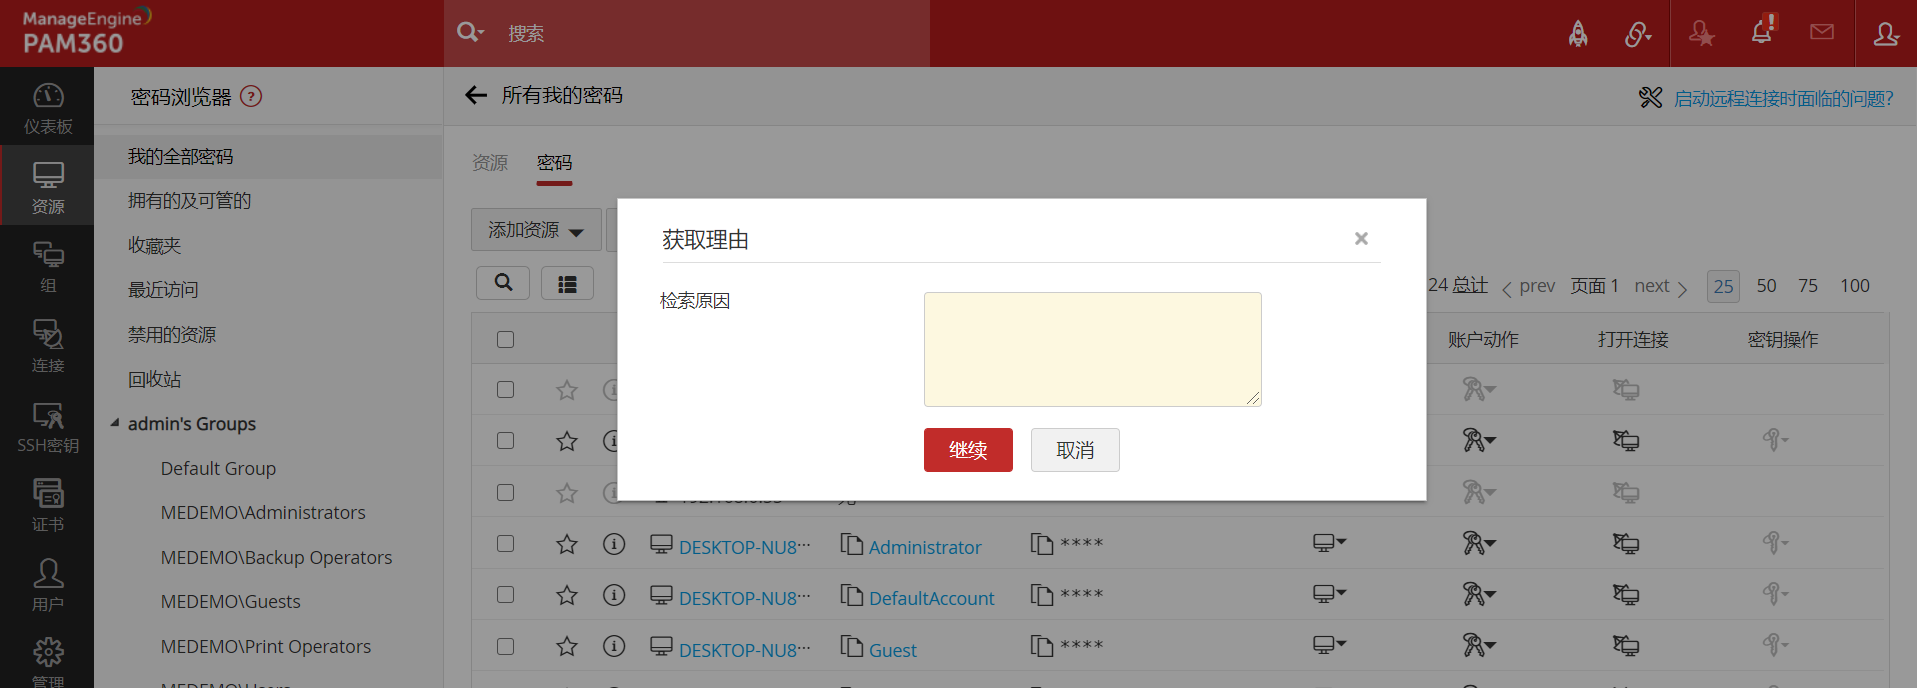Screen dimensions: 1917x688
Task: Open the mail envelope icon
Action: [x=1822, y=32]
